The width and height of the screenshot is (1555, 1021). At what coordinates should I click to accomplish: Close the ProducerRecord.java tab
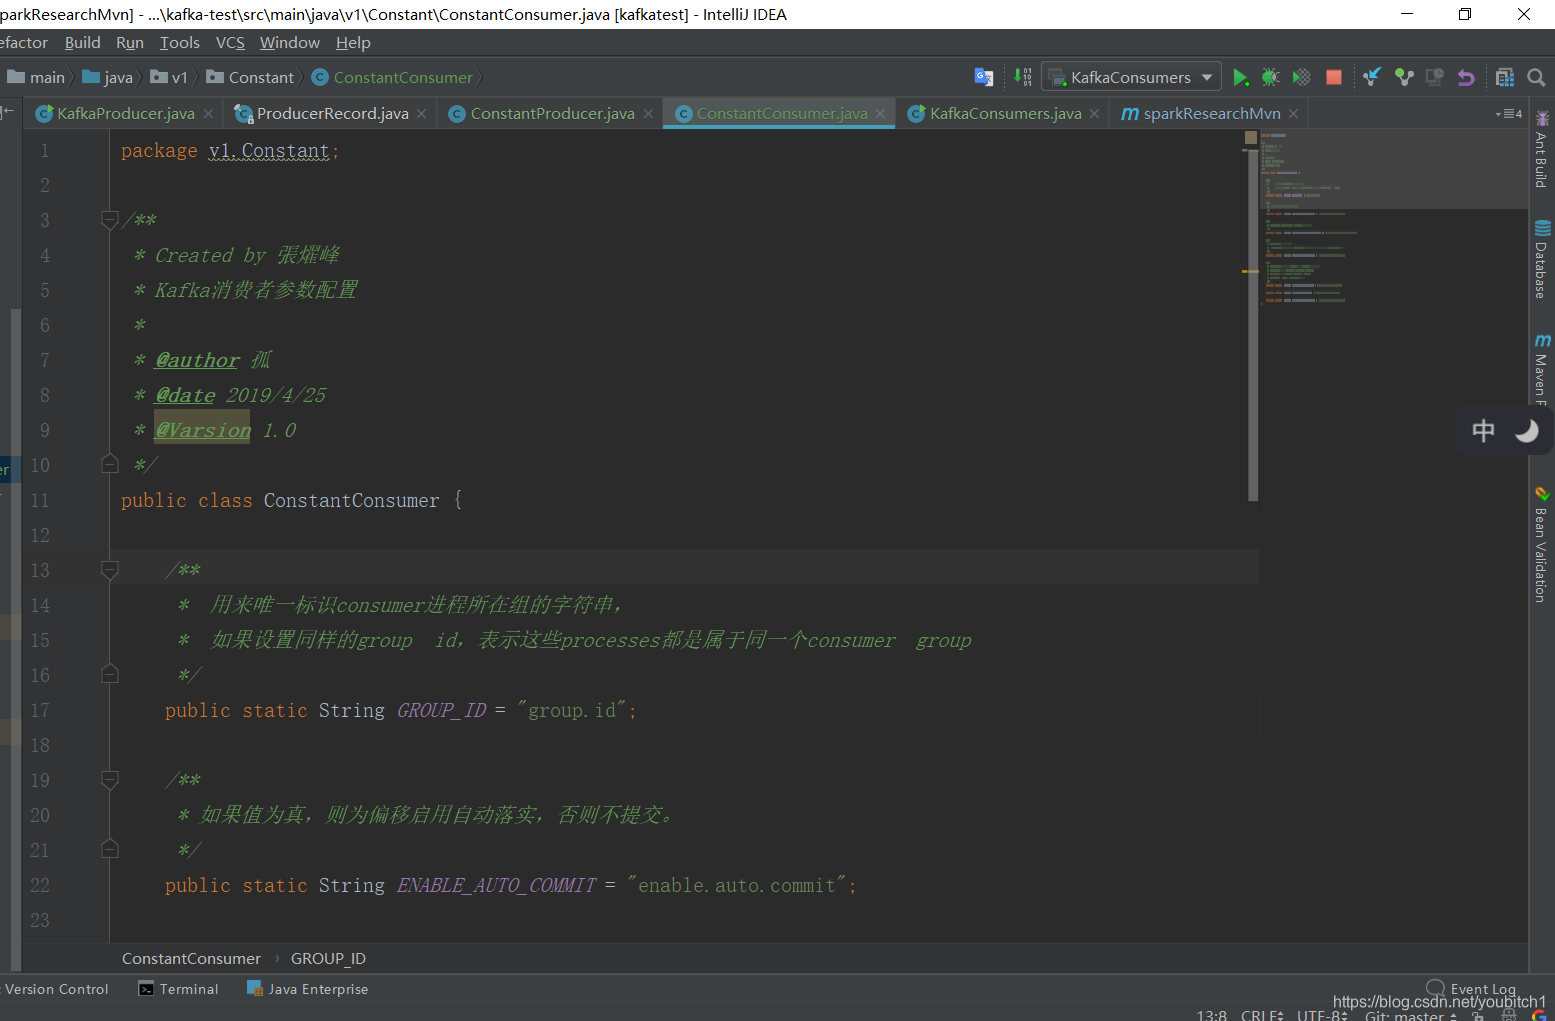(421, 114)
